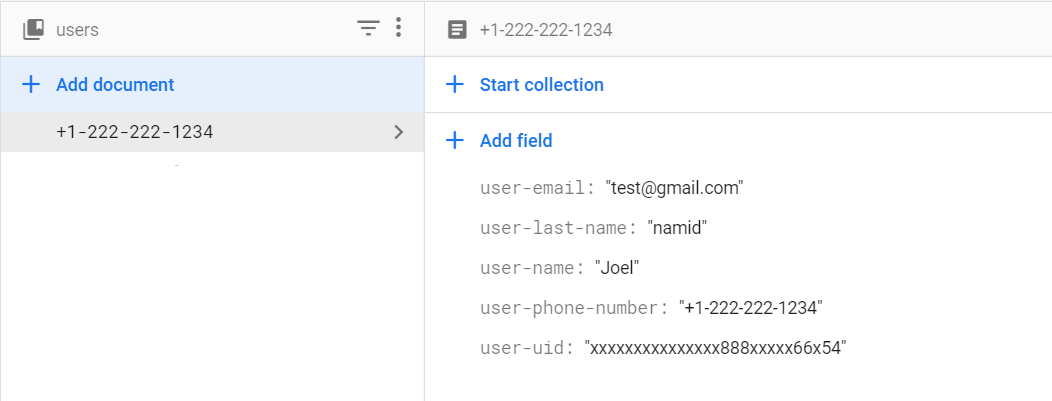
Task: Expand the chevron on the +1-222-222-1234 row
Action: tap(399, 132)
